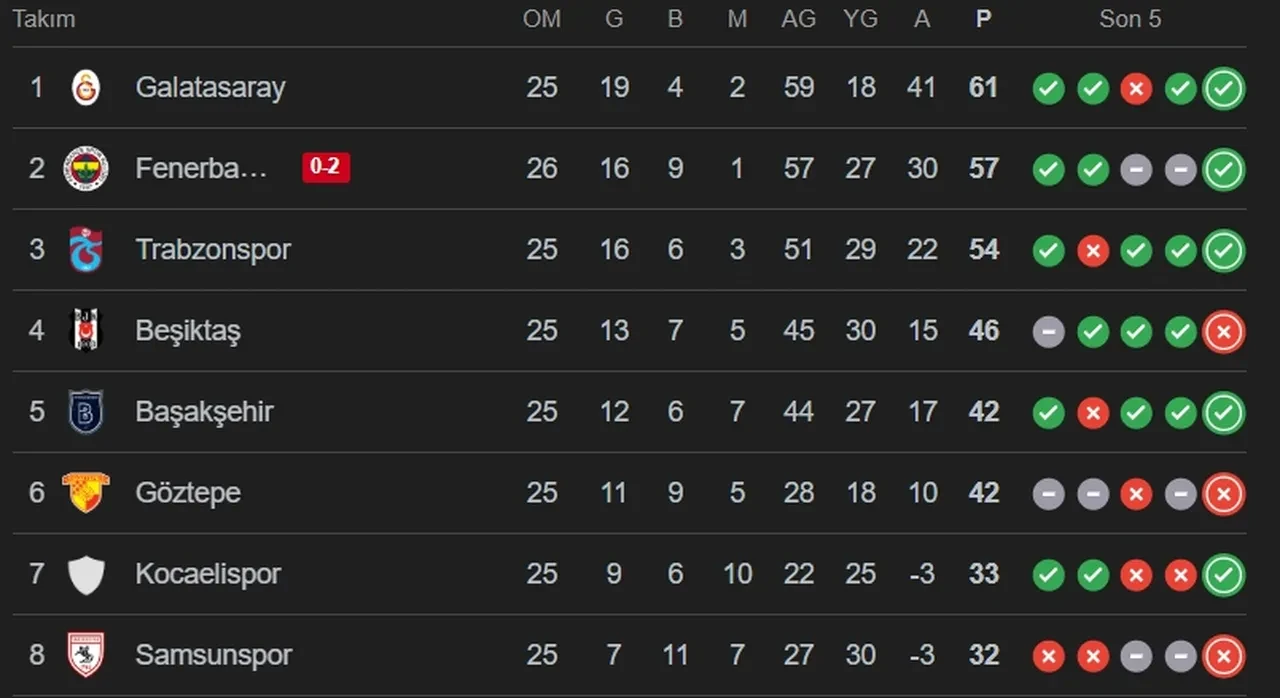The width and height of the screenshot is (1280, 698).
Task: Open the Beşiktaş crest icon
Action: tap(86, 330)
